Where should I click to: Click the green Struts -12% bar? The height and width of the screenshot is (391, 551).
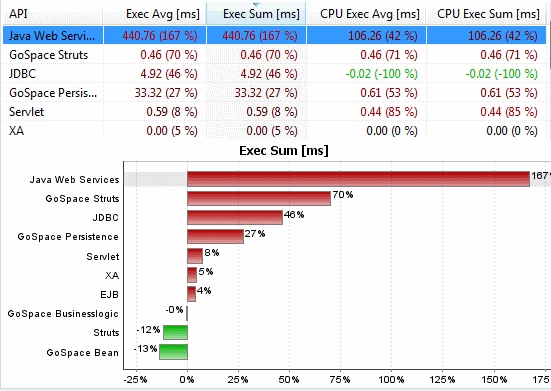point(175,332)
